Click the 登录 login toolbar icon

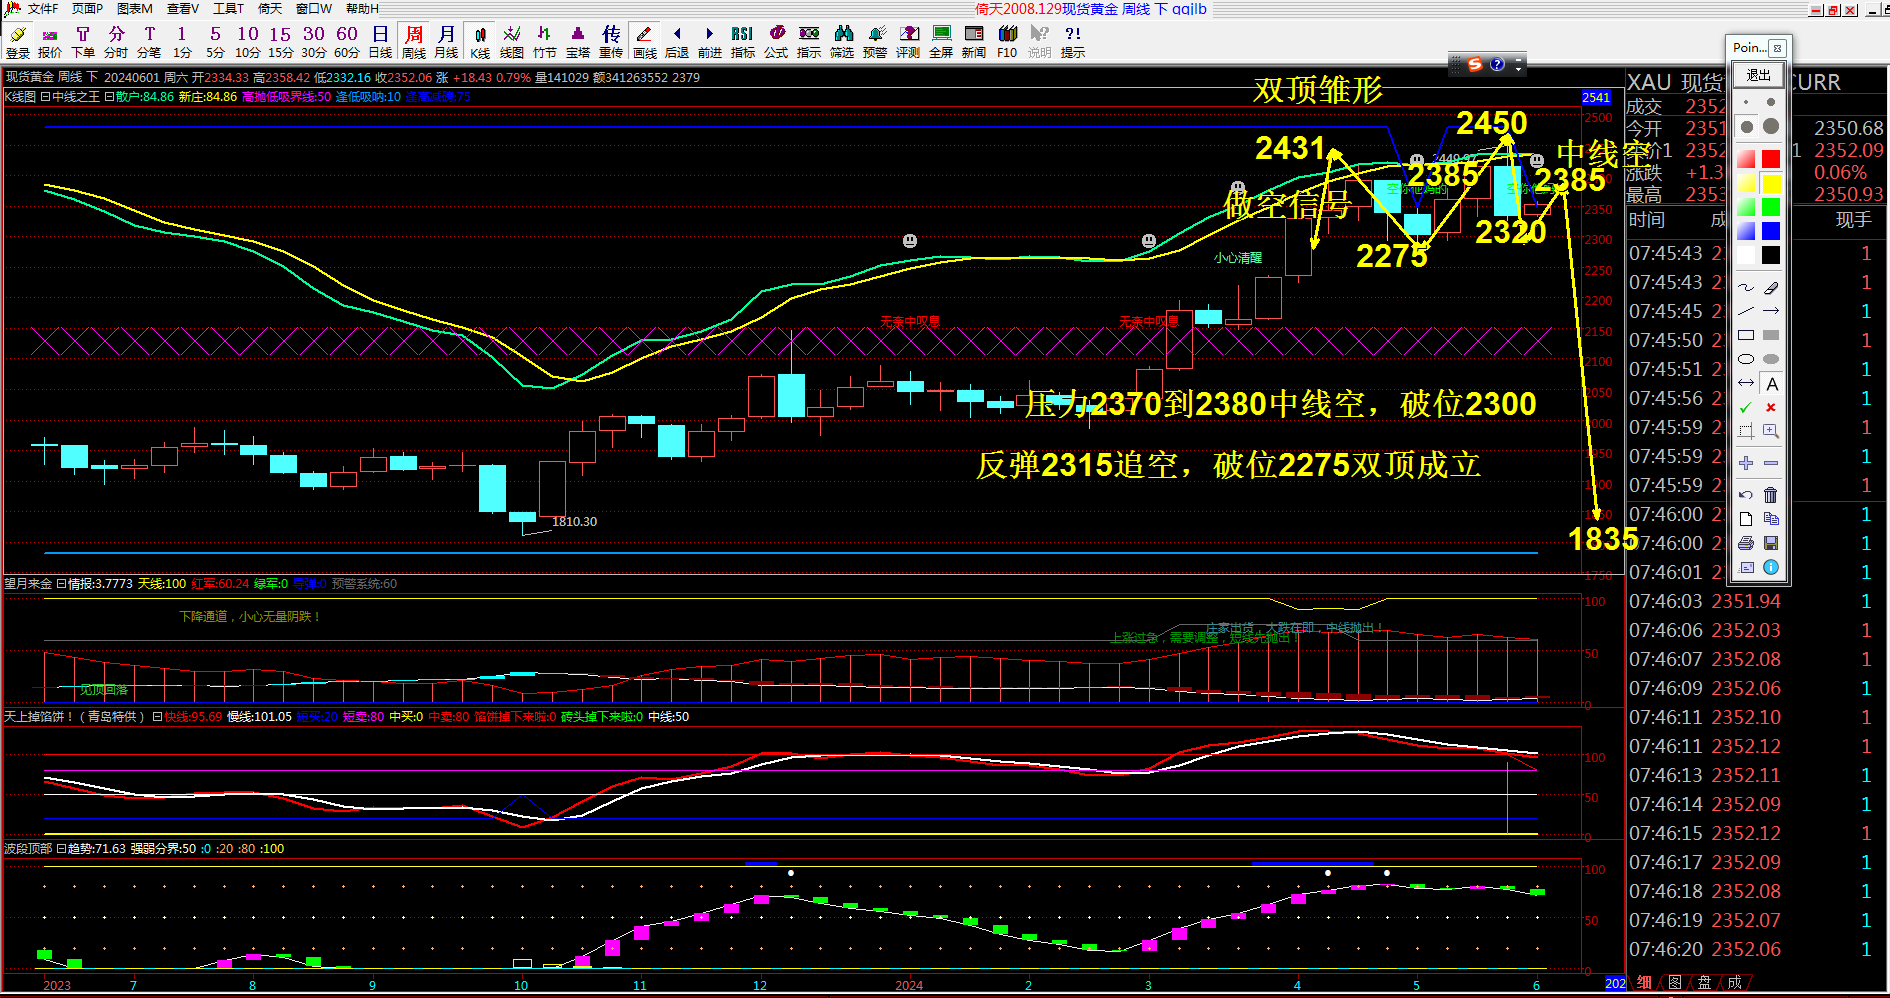click(17, 42)
